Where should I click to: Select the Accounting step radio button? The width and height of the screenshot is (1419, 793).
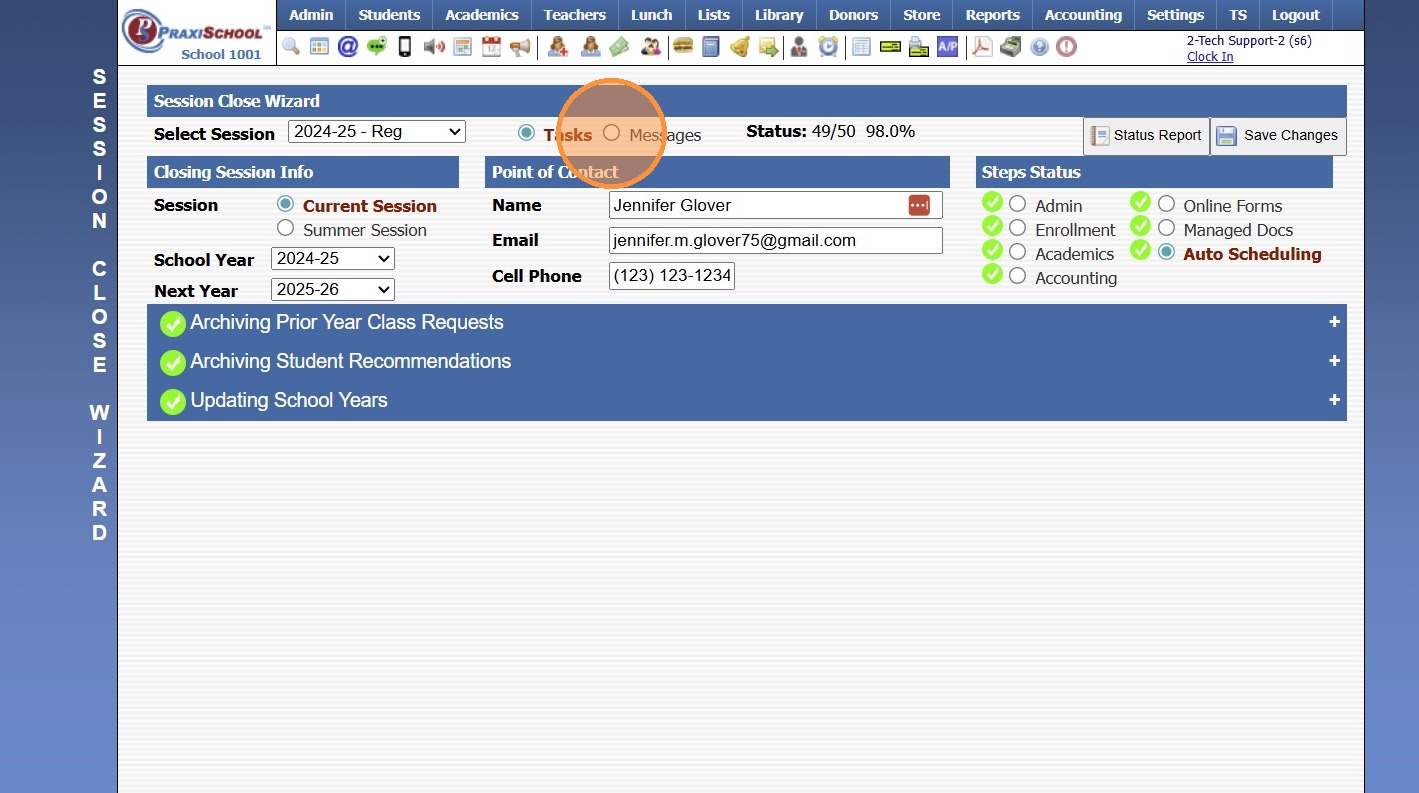(1017, 276)
